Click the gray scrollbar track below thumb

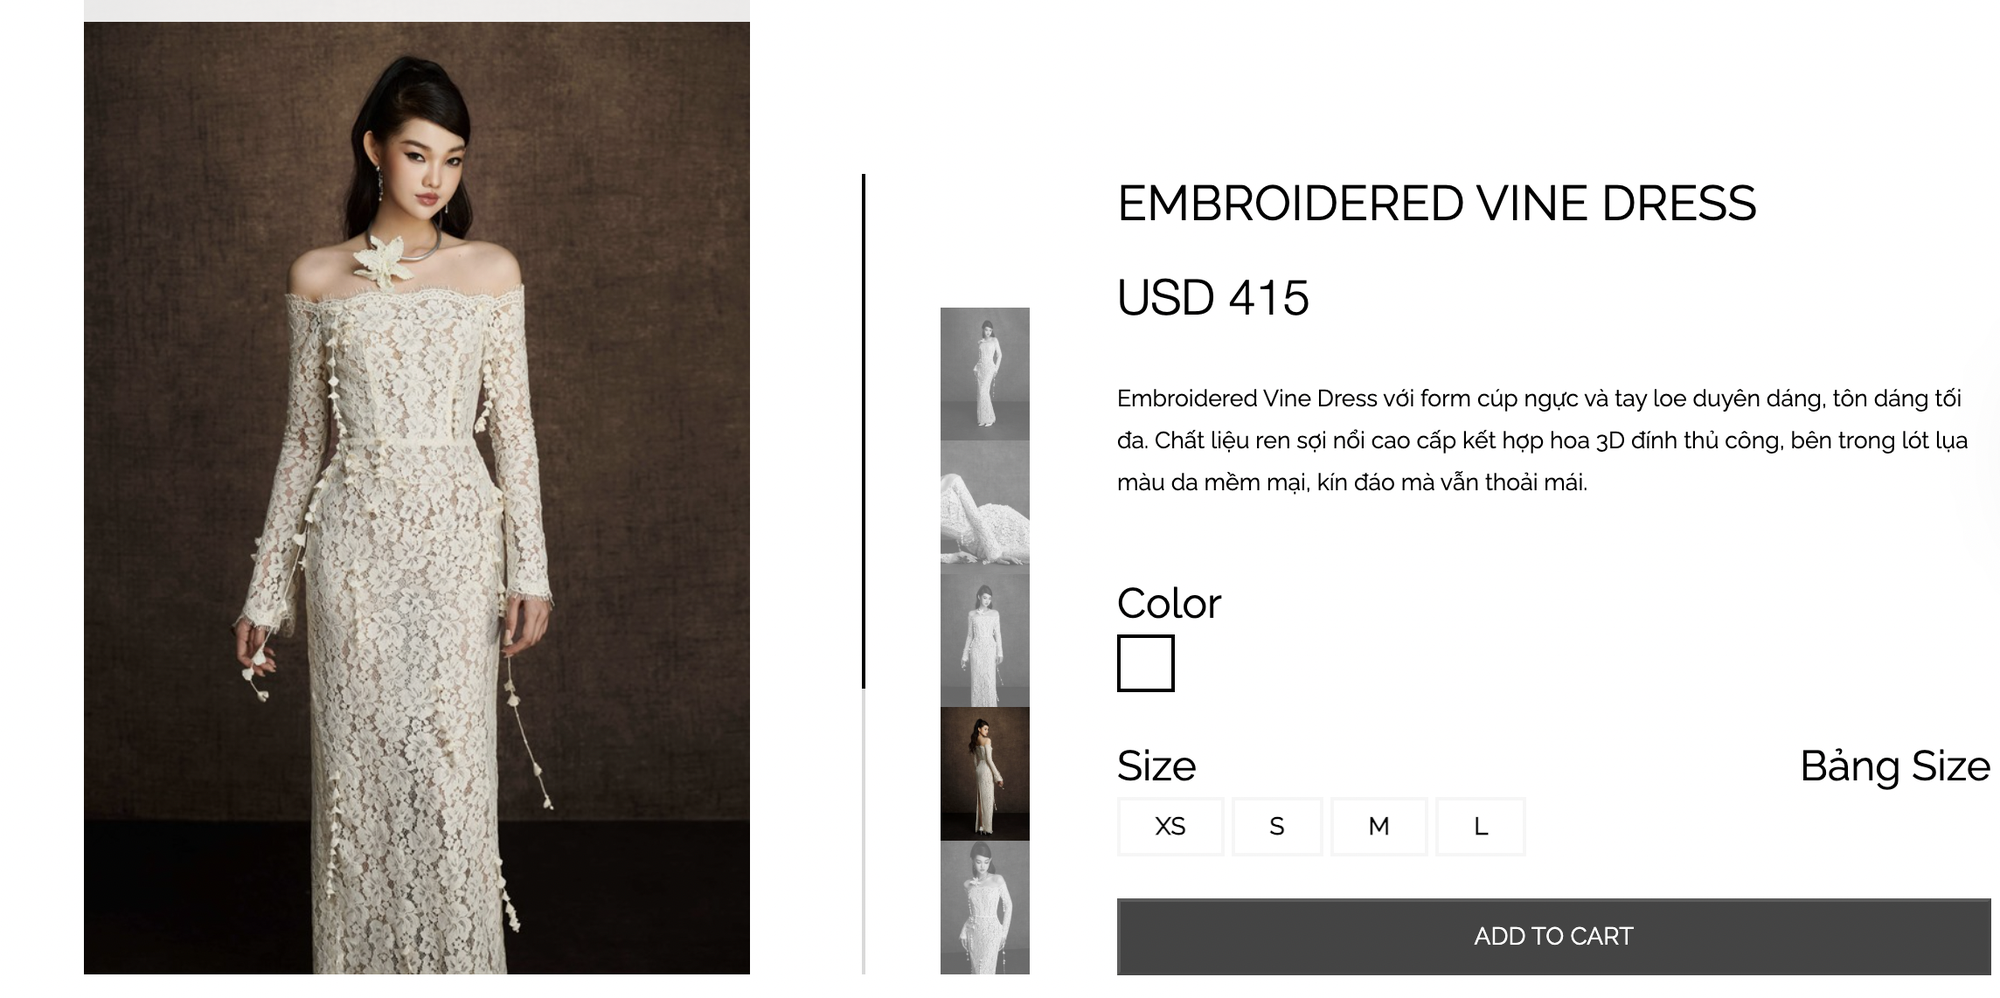[x=863, y=831]
